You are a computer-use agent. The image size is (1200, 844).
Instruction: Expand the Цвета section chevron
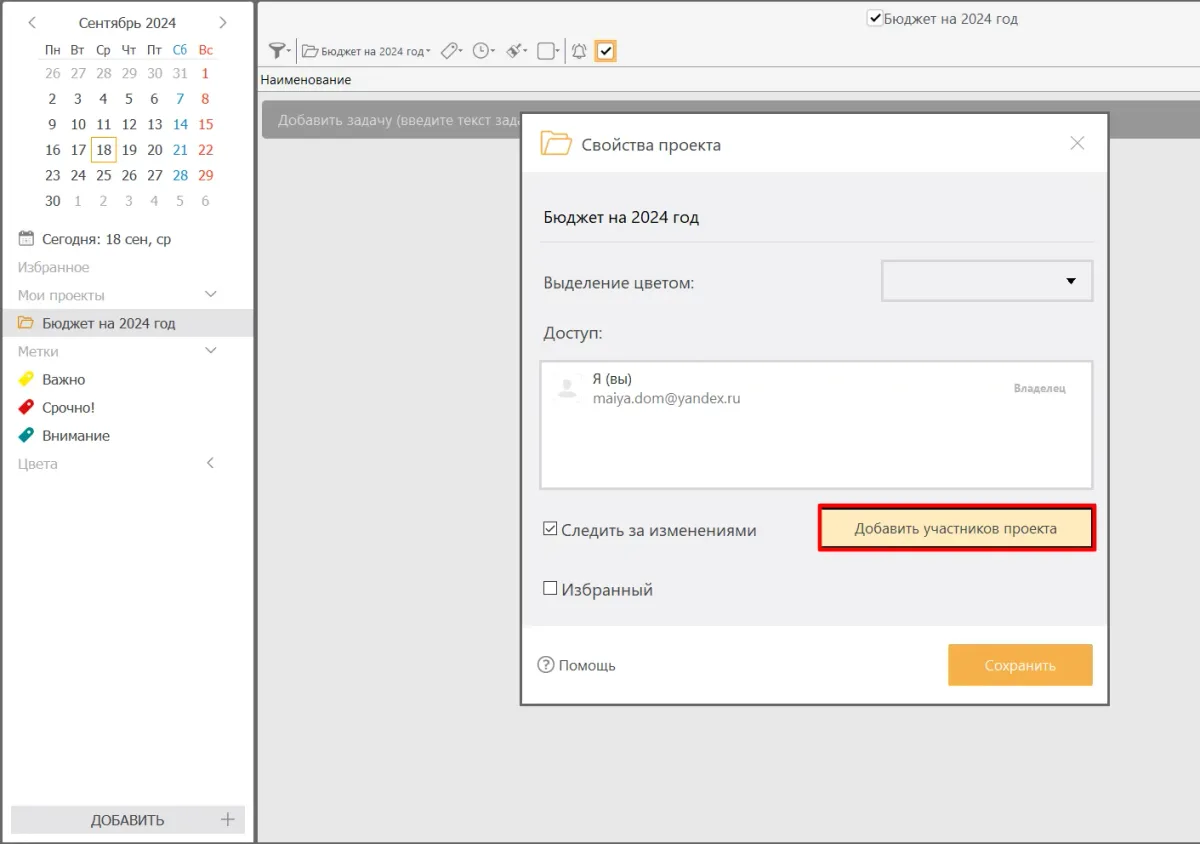[x=210, y=464]
